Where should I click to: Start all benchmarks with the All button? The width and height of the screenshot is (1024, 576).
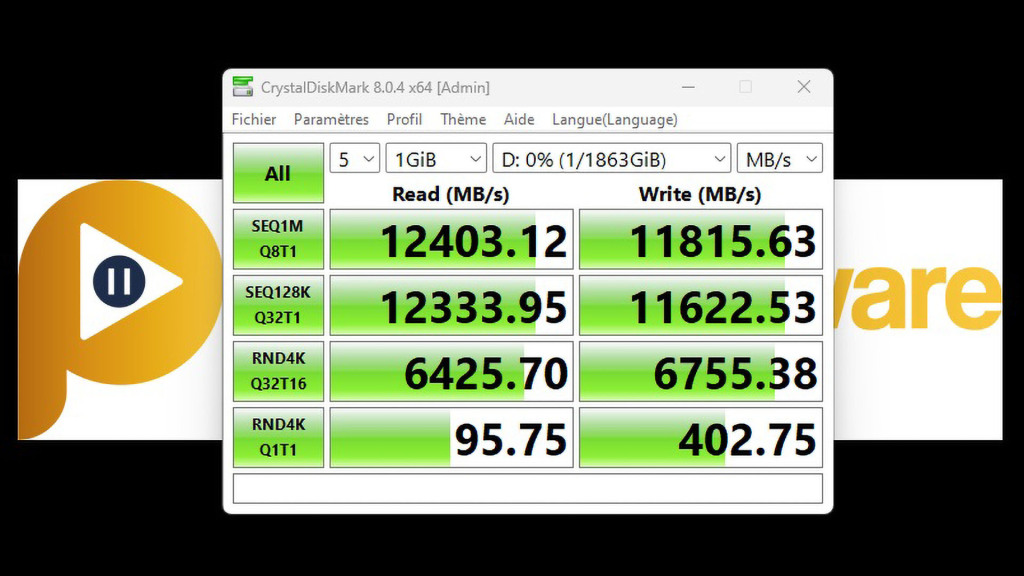tap(278, 174)
